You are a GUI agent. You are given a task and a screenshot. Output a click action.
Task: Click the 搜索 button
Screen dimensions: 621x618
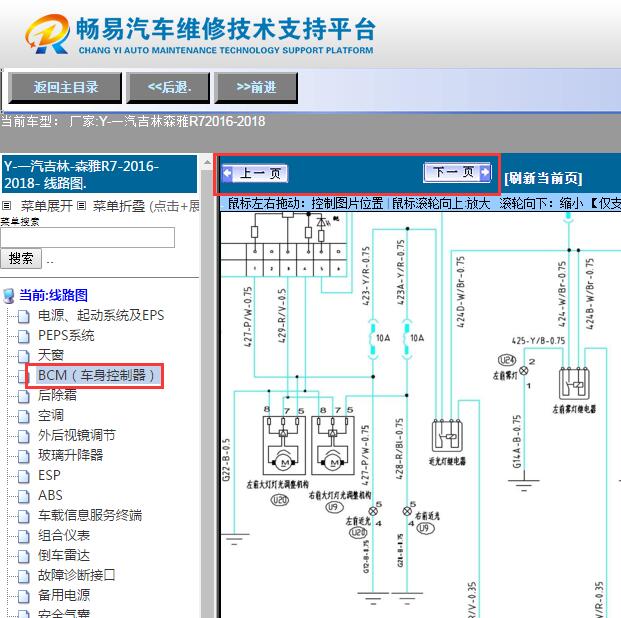point(21,259)
